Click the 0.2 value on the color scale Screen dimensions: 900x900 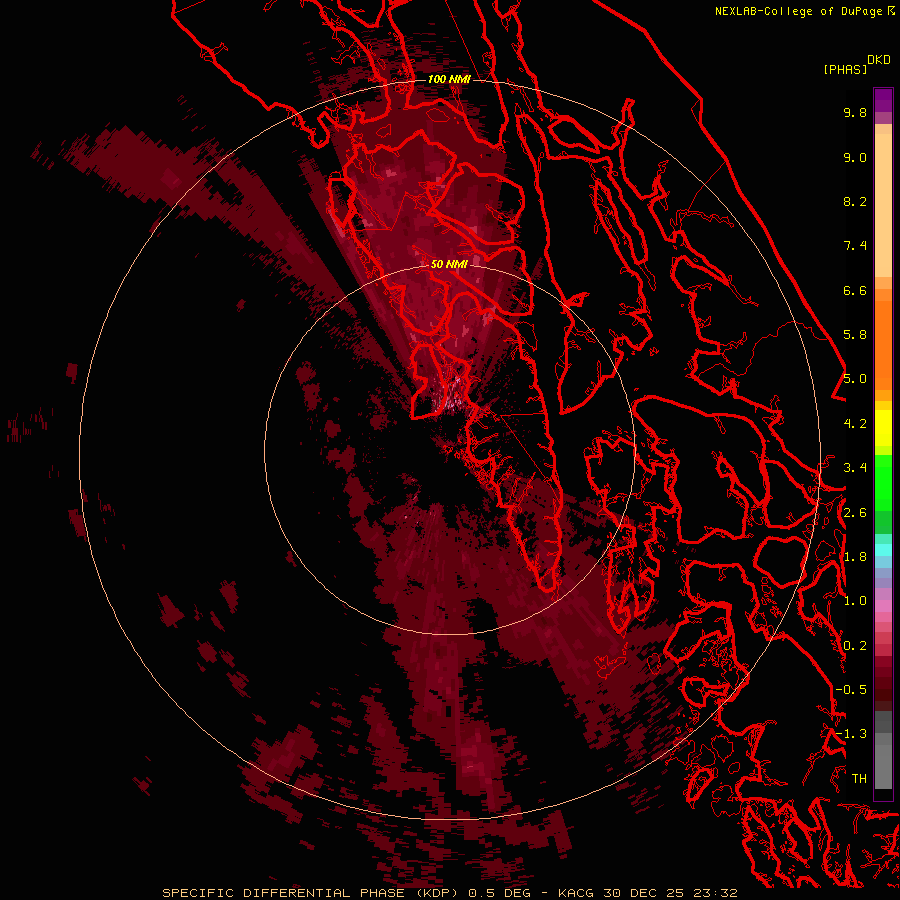pos(855,646)
